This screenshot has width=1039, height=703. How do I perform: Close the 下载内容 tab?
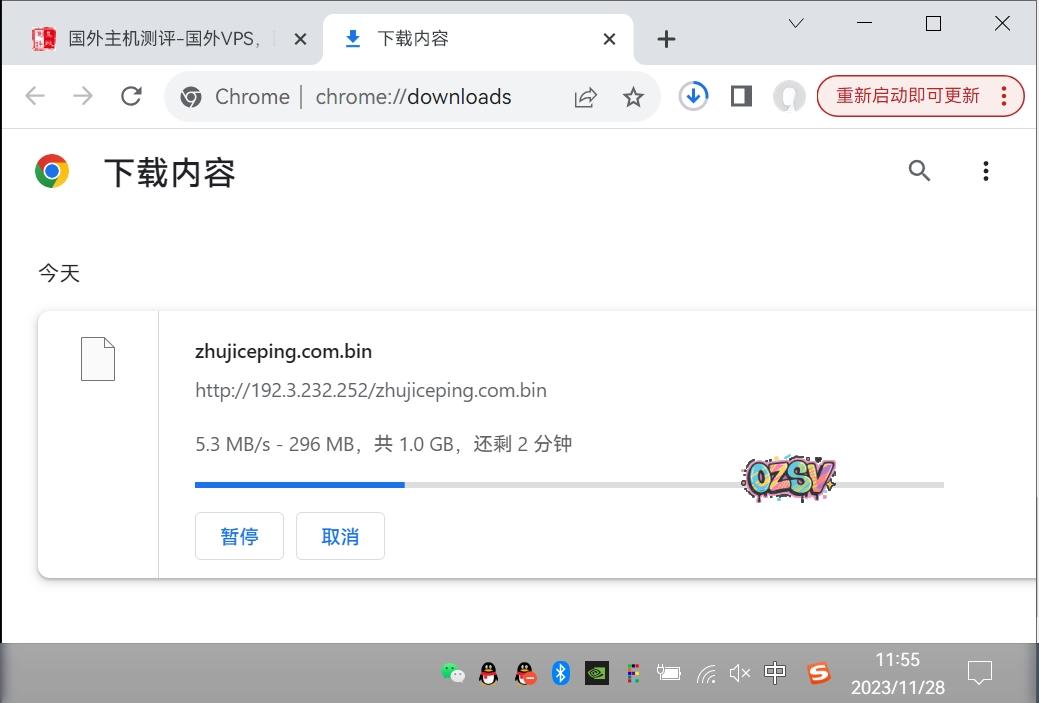[609, 39]
